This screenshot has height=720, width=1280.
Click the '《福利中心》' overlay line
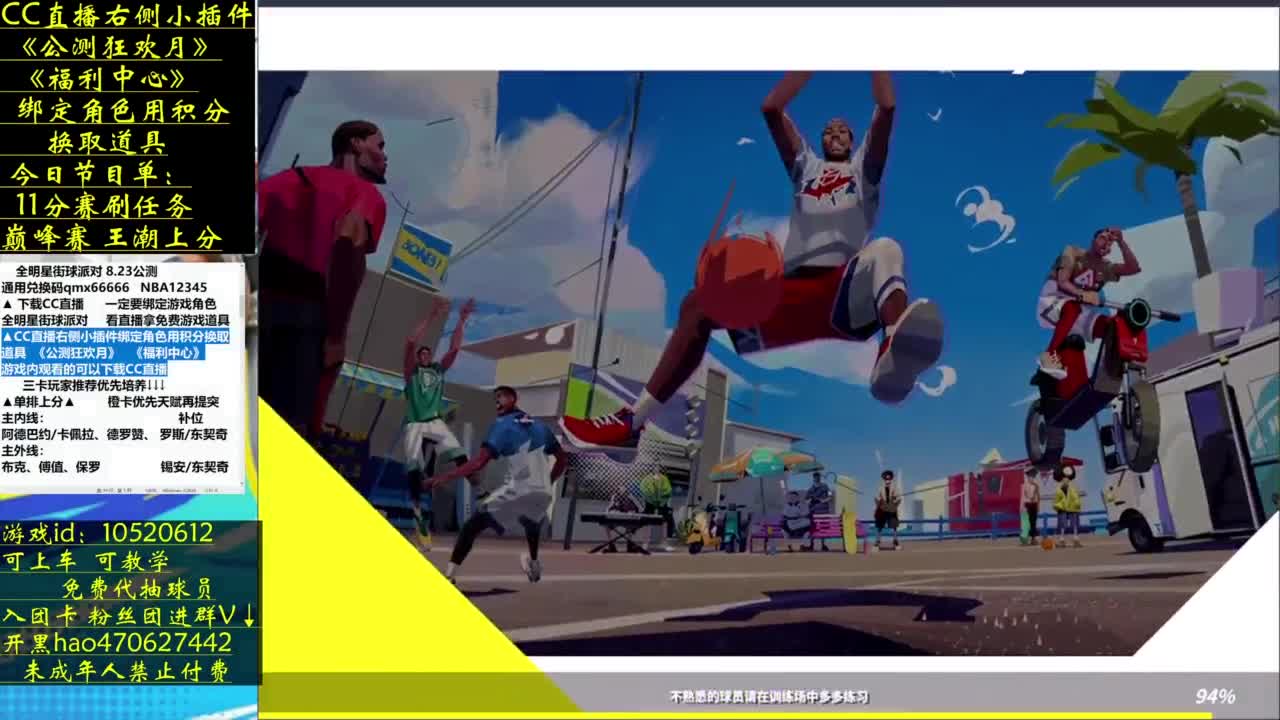[107, 79]
